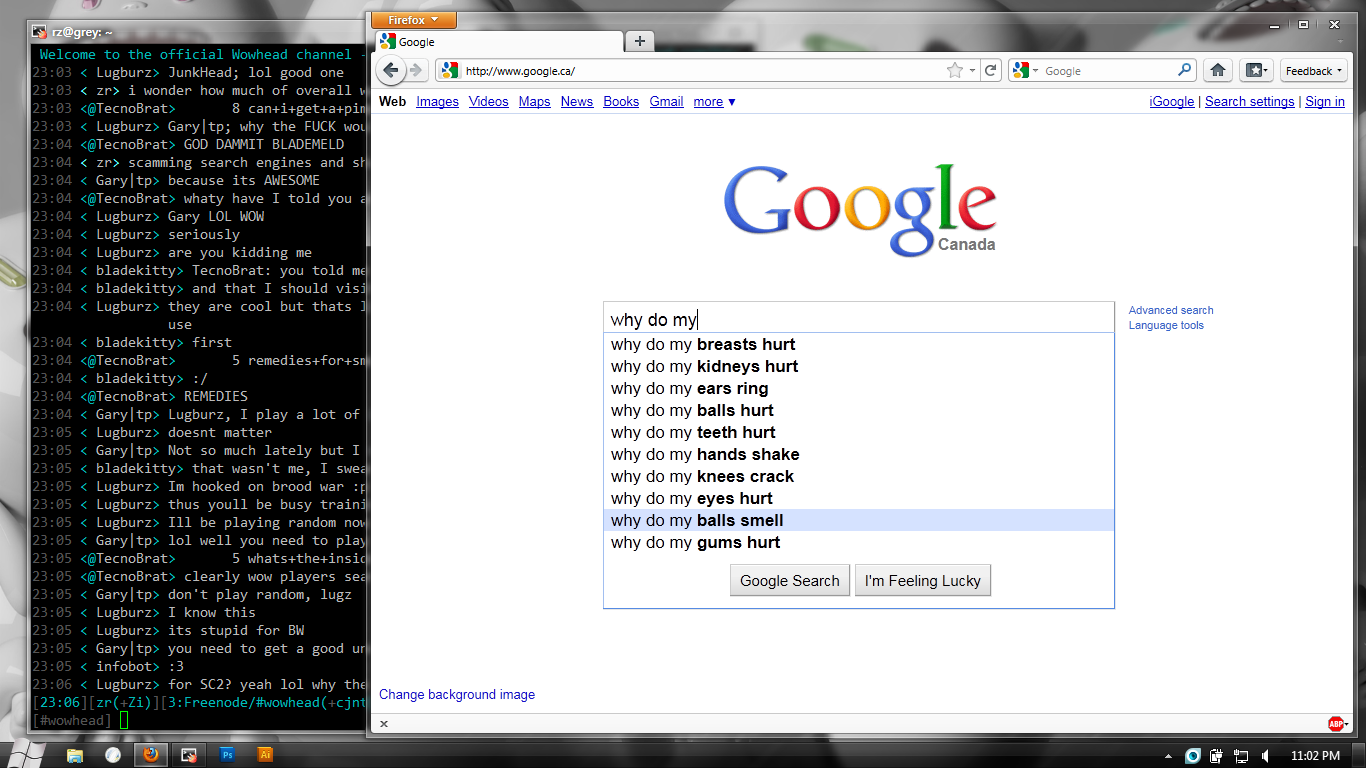Open the address bar history dropdown arrow
Screen dimensions: 1366x768
[971, 71]
